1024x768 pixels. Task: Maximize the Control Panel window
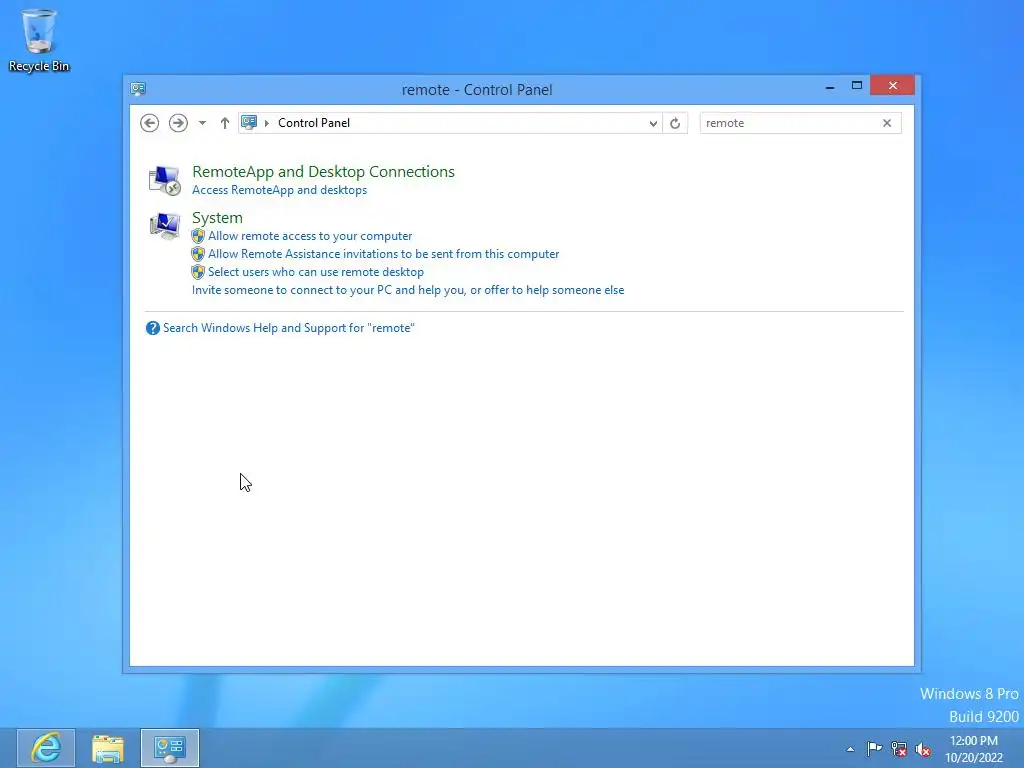click(857, 86)
